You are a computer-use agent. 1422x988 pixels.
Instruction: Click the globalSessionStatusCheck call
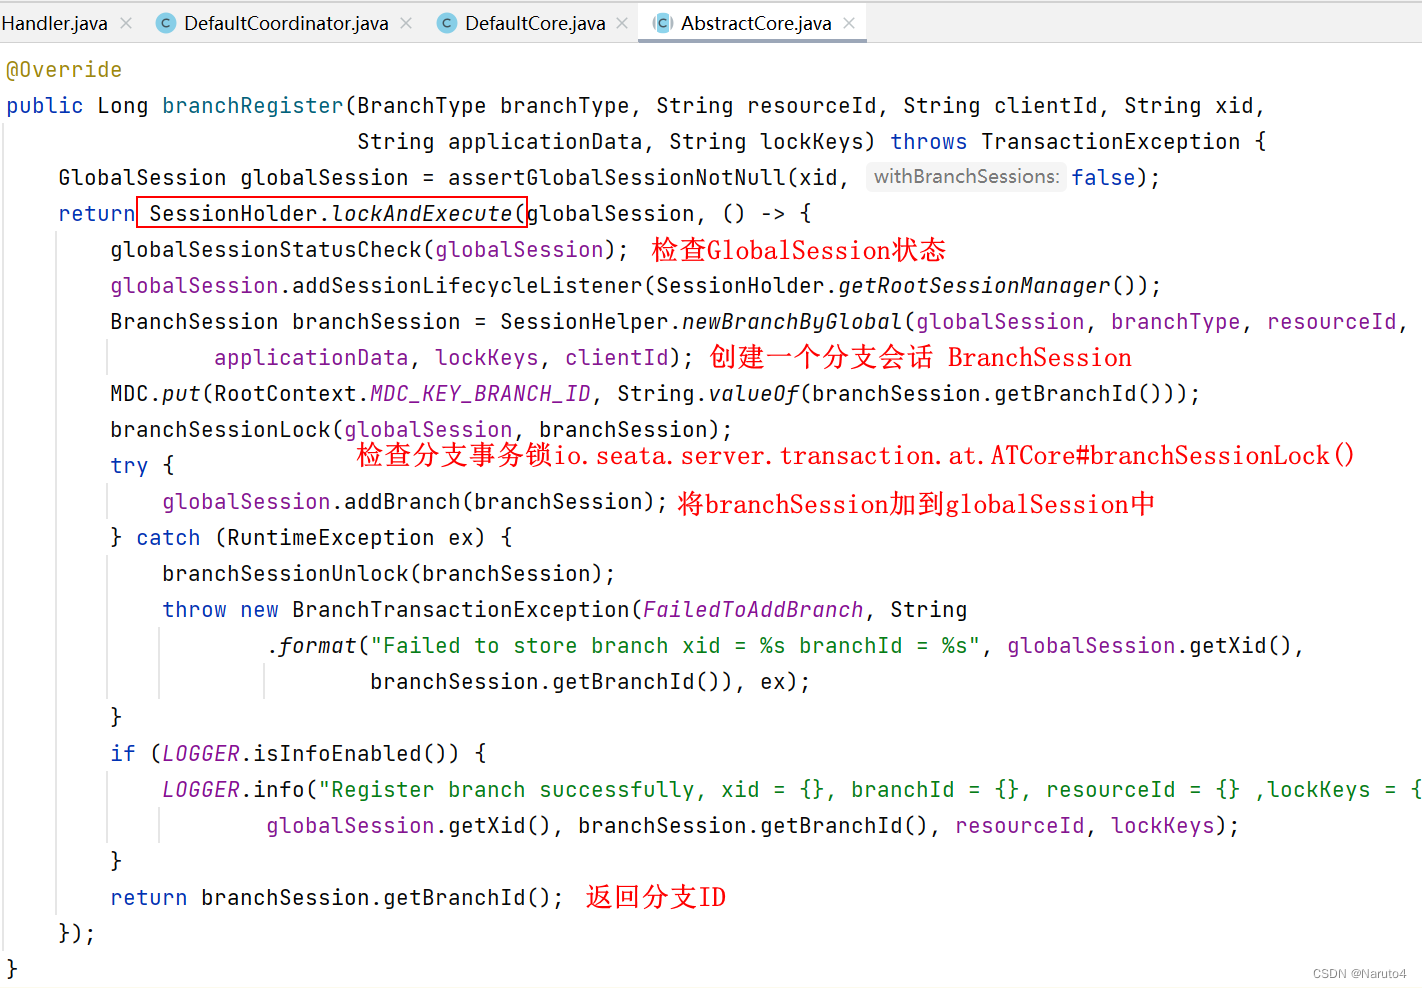[266, 250]
